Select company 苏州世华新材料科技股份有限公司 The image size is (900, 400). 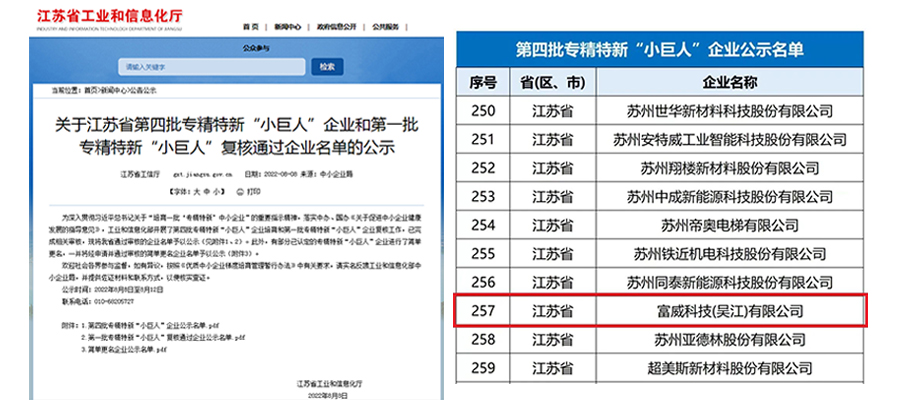[730, 110]
